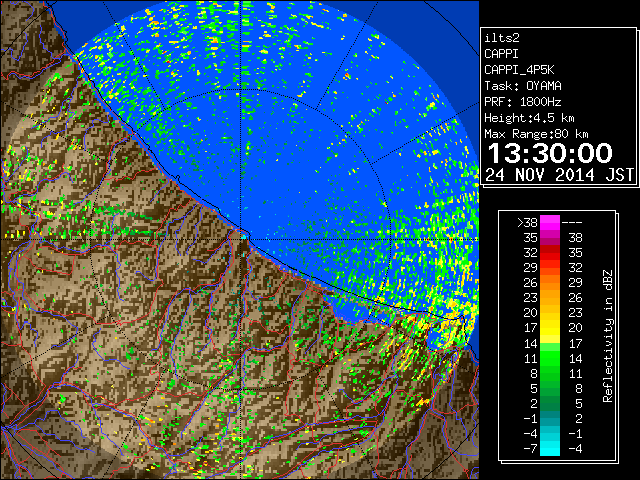The height and width of the screenshot is (480, 640).
Task: Click the '-7' legend label
Action: pos(530,449)
